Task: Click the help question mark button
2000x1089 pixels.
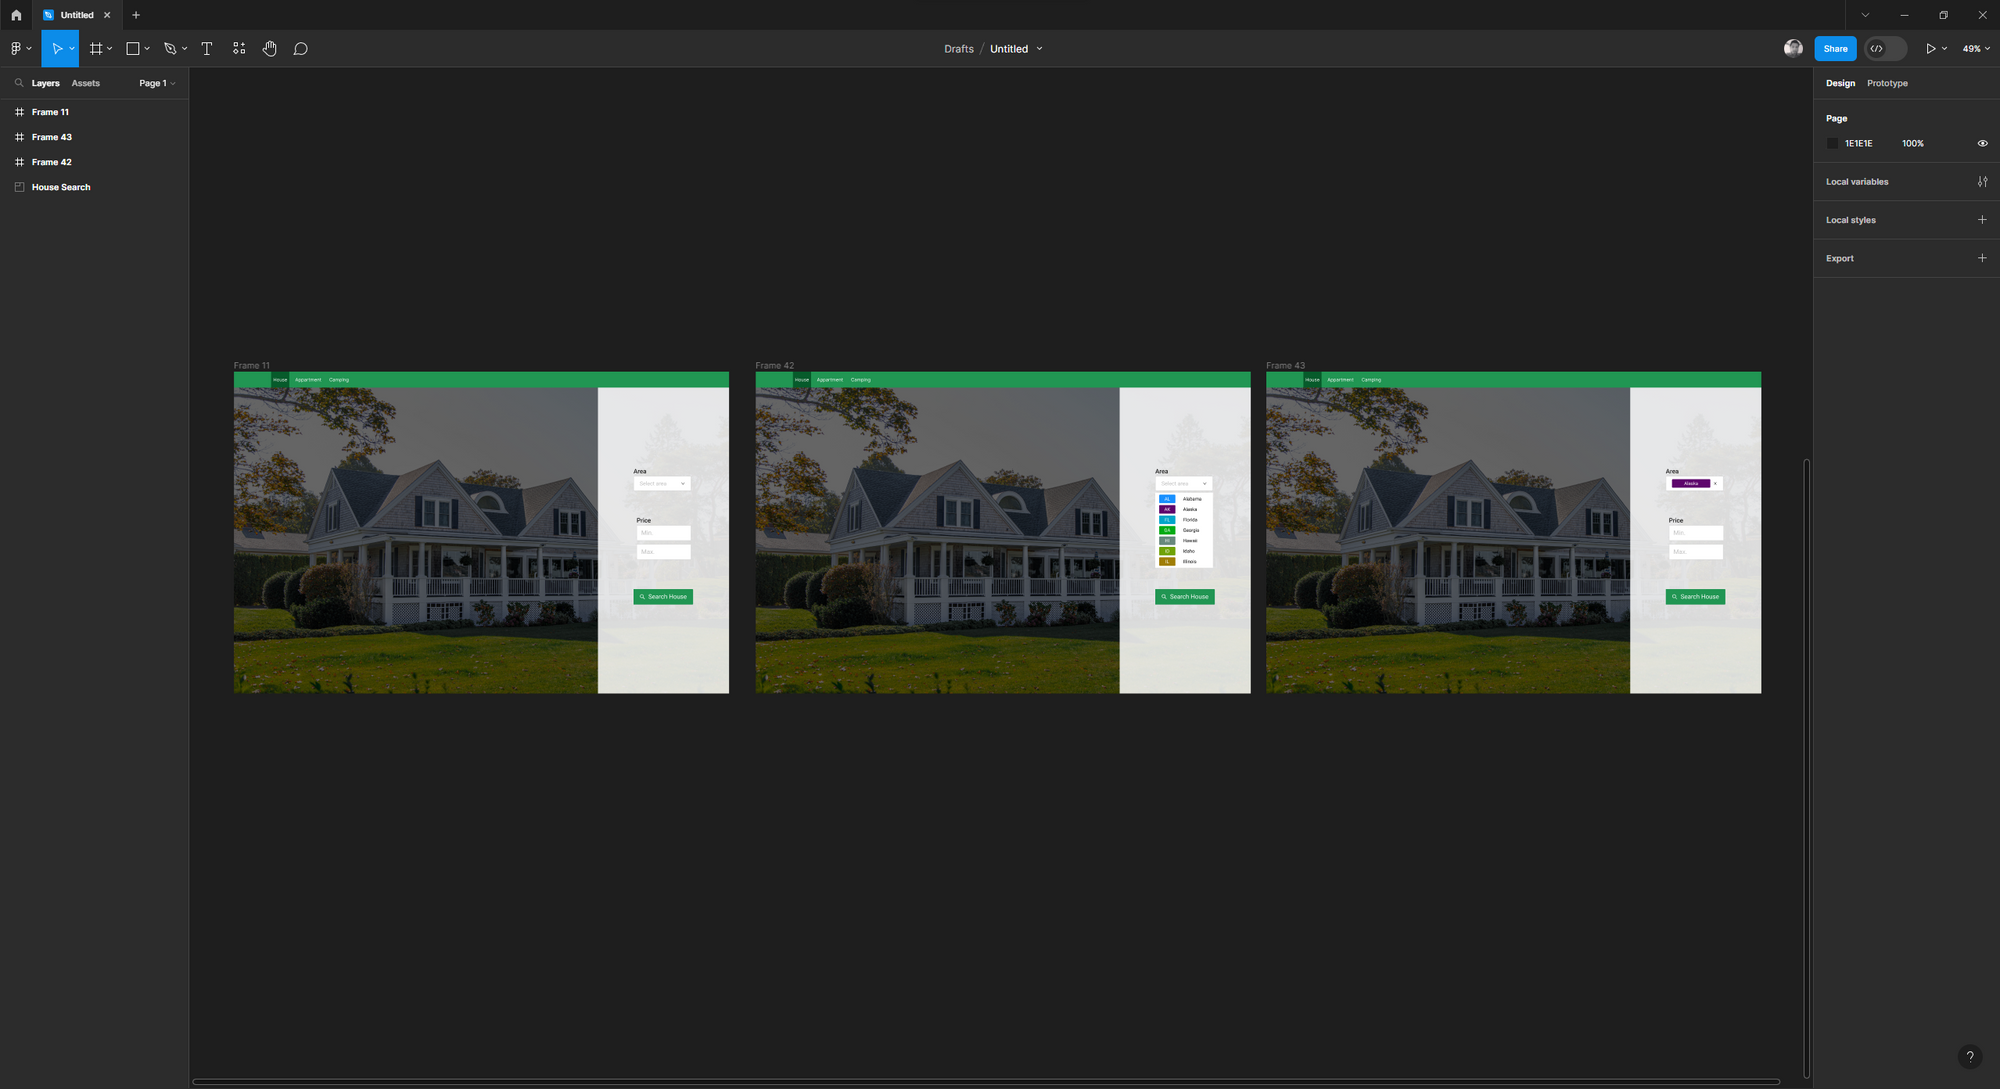Action: (1969, 1056)
